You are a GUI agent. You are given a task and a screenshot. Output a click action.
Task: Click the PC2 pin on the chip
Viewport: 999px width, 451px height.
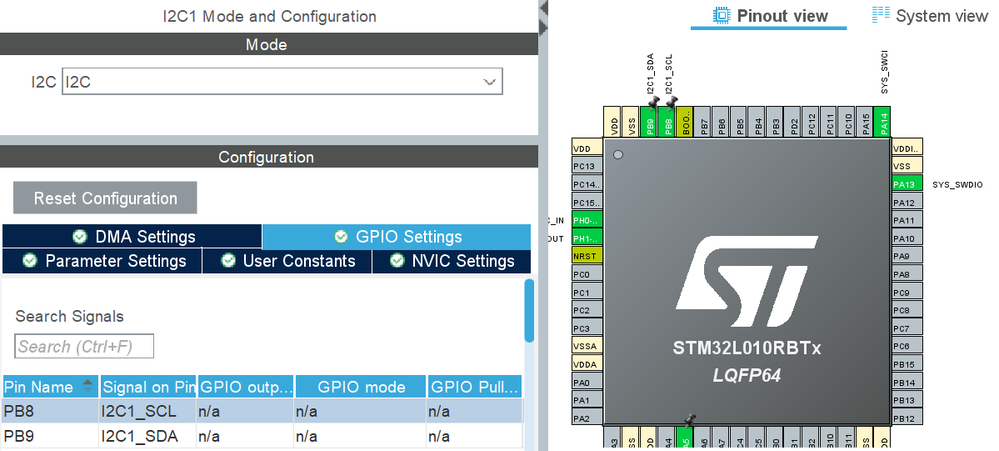point(587,310)
